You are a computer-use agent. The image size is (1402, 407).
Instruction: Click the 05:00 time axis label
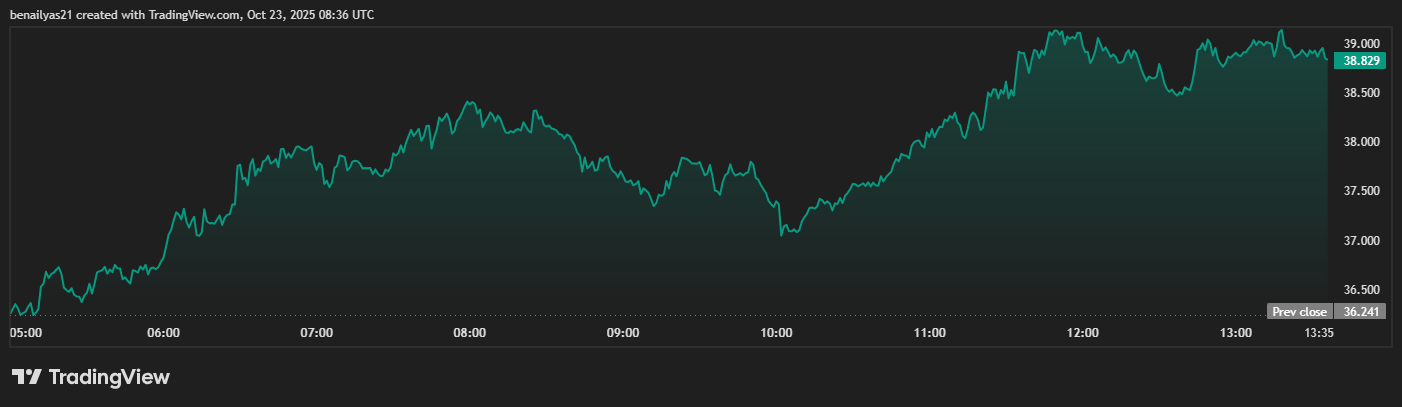[x=25, y=332]
